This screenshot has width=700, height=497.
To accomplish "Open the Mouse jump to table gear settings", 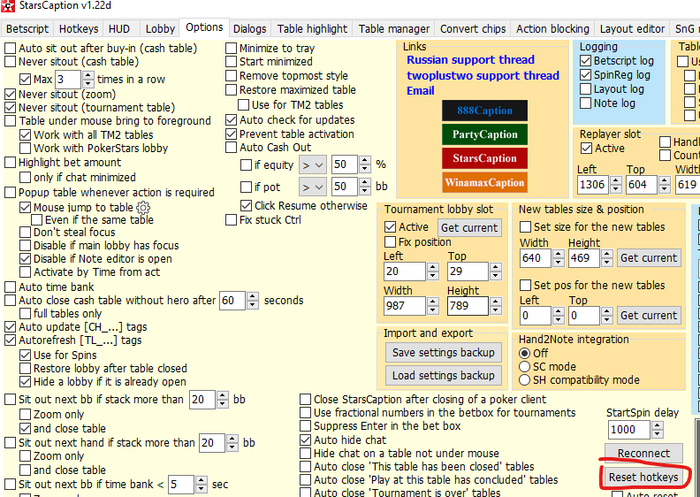I will 143,208.
